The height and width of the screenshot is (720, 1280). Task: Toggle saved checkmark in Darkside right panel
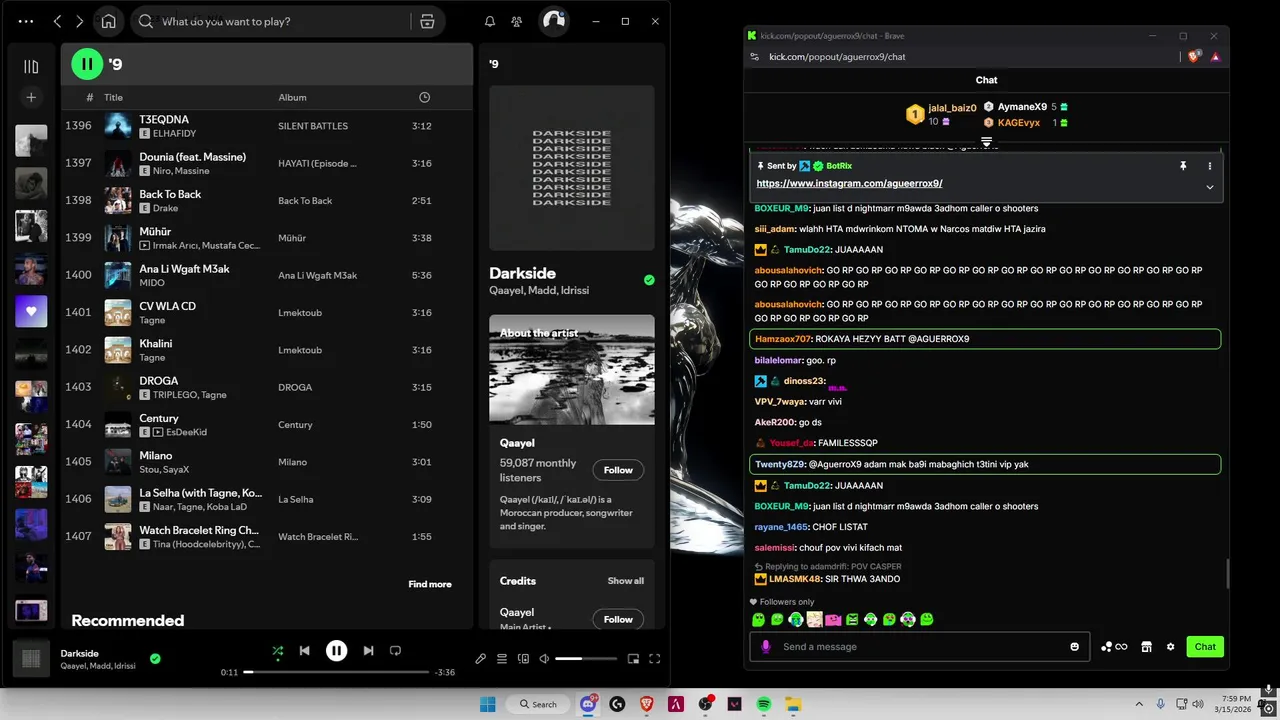[x=649, y=280]
